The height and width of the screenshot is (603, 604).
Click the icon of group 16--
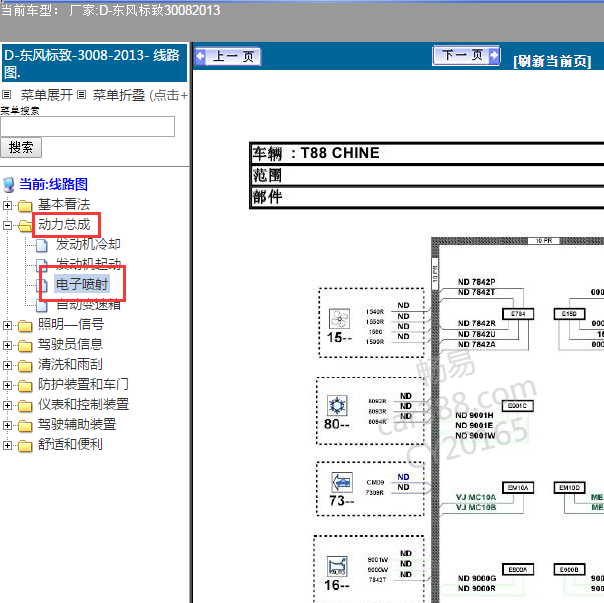coord(337,567)
